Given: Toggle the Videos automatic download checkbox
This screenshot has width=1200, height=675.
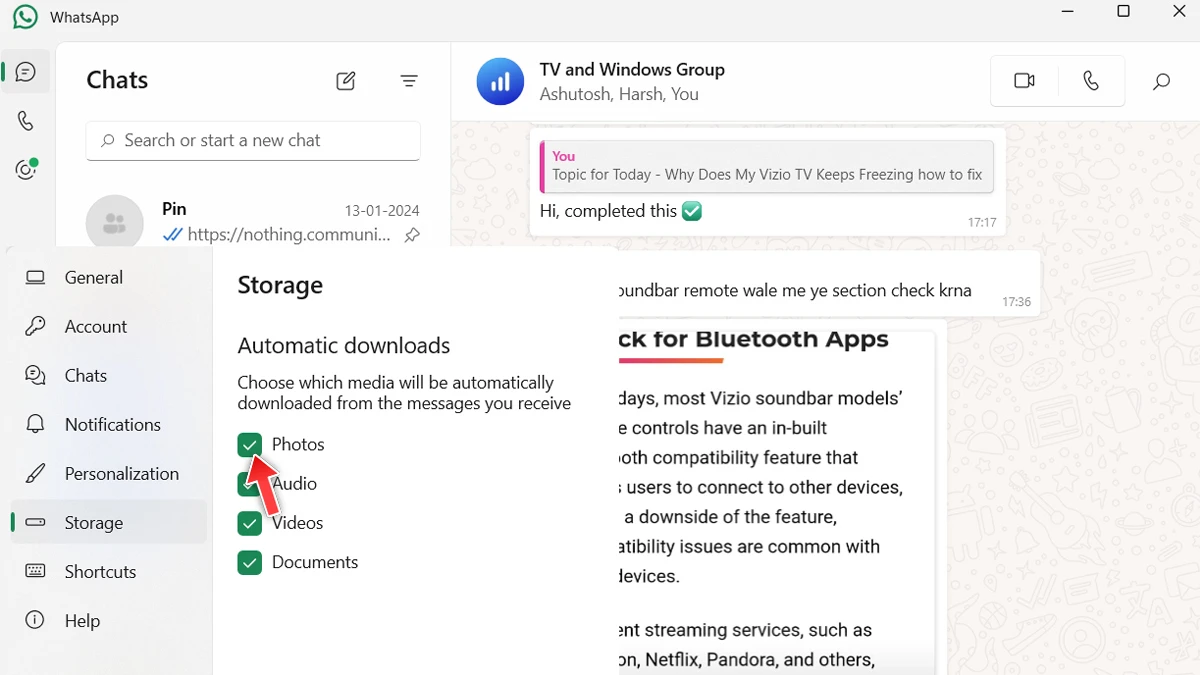Looking at the screenshot, I should [x=250, y=523].
